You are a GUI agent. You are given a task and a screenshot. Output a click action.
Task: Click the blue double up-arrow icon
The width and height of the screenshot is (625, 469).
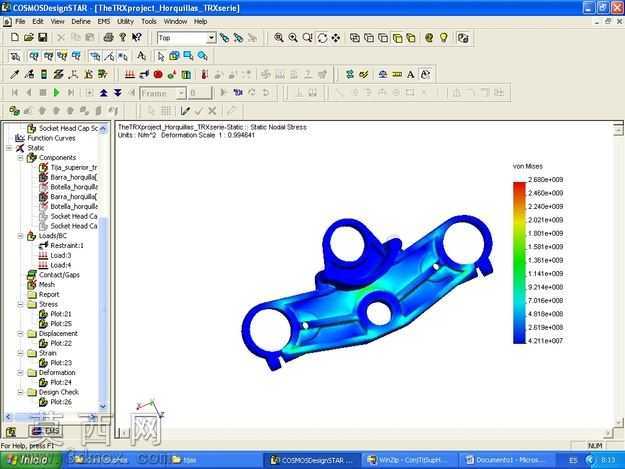coord(104,92)
